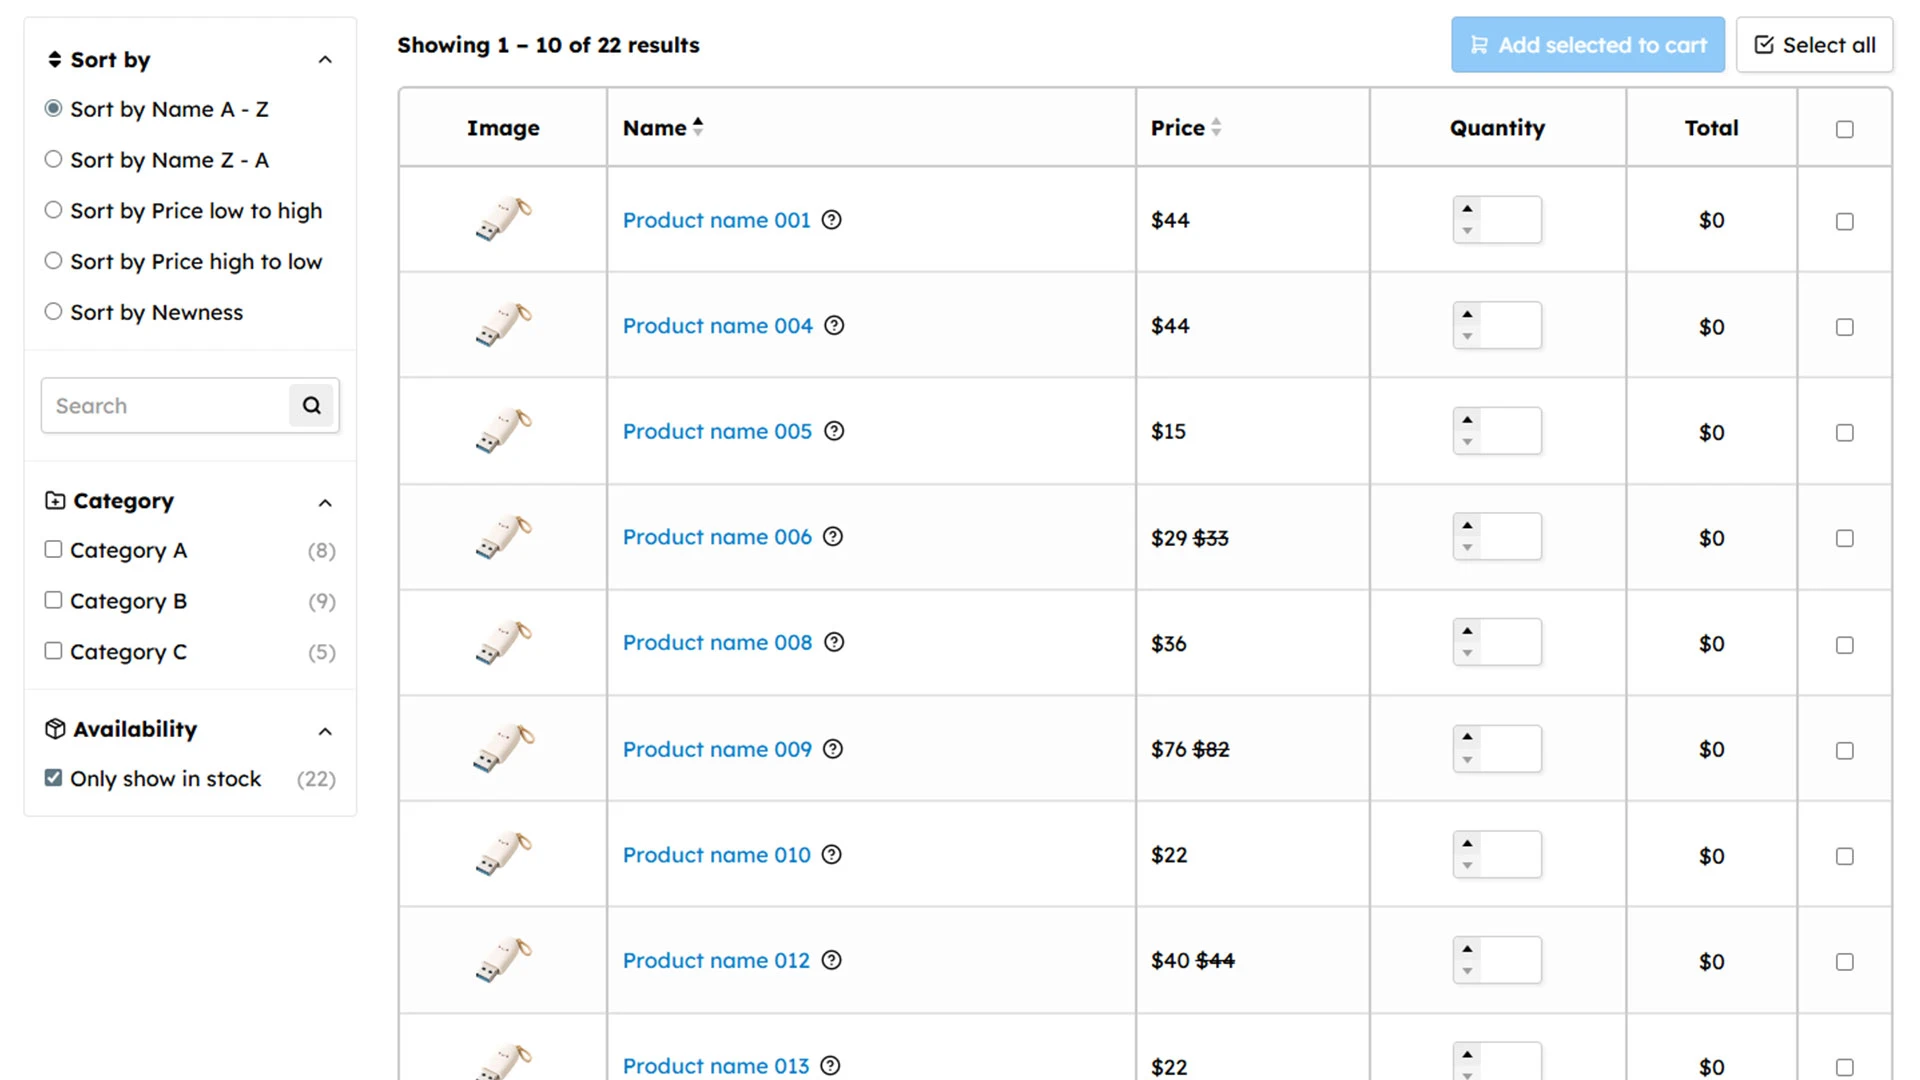The height and width of the screenshot is (1080, 1920).
Task: Open help icon beside Product name 001
Action: coord(831,220)
